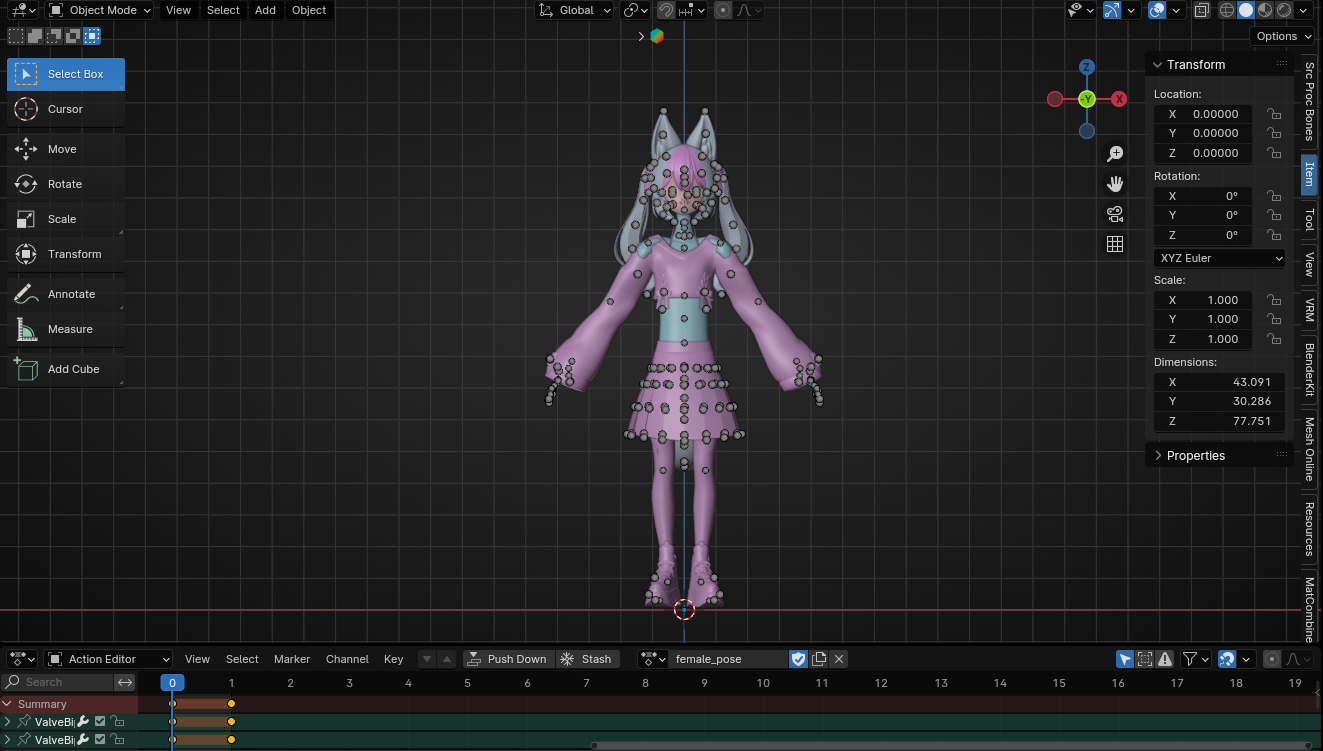Screen dimensions: 1323x751
Task: Toggle viewport gizmos visibility
Action: [x=1111, y=10]
